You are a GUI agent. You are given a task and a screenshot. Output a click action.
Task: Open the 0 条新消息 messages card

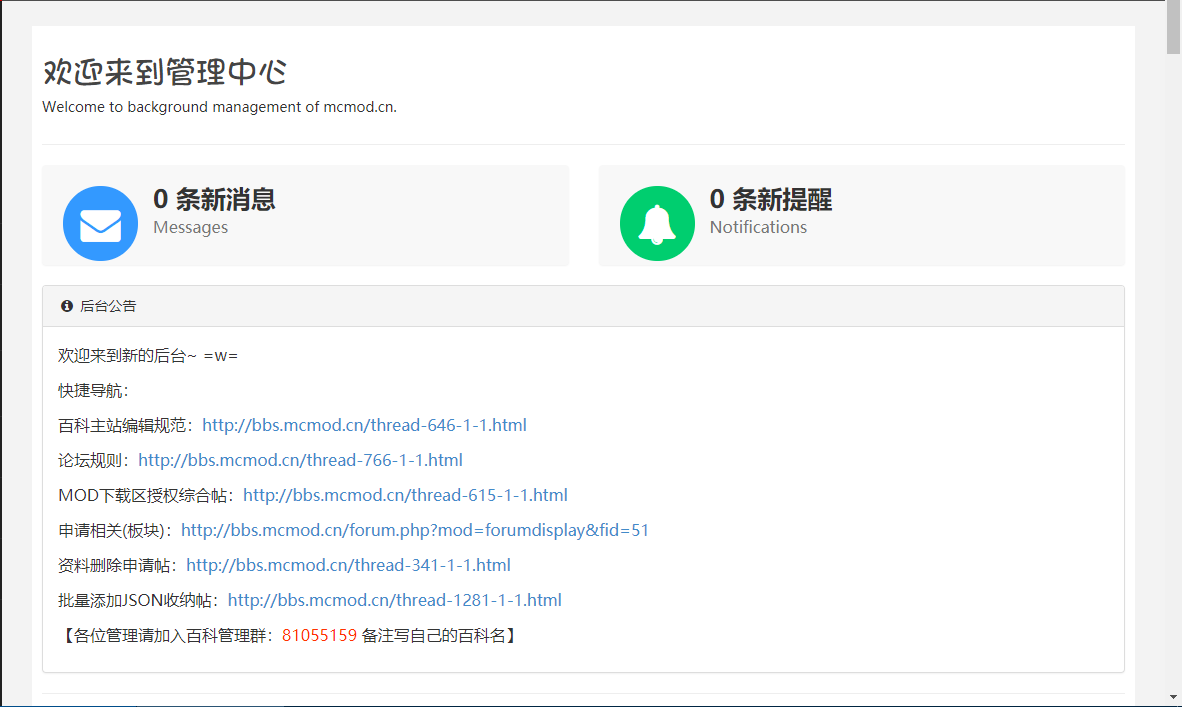305,216
